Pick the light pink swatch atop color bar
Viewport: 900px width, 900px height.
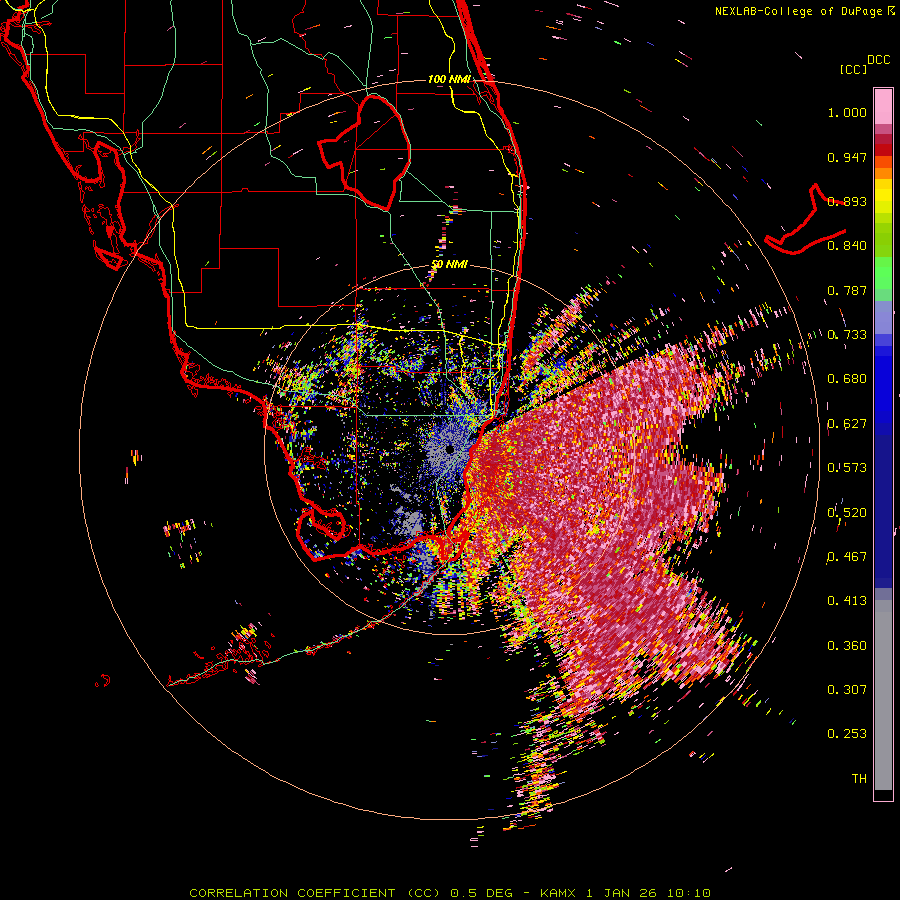[883, 106]
